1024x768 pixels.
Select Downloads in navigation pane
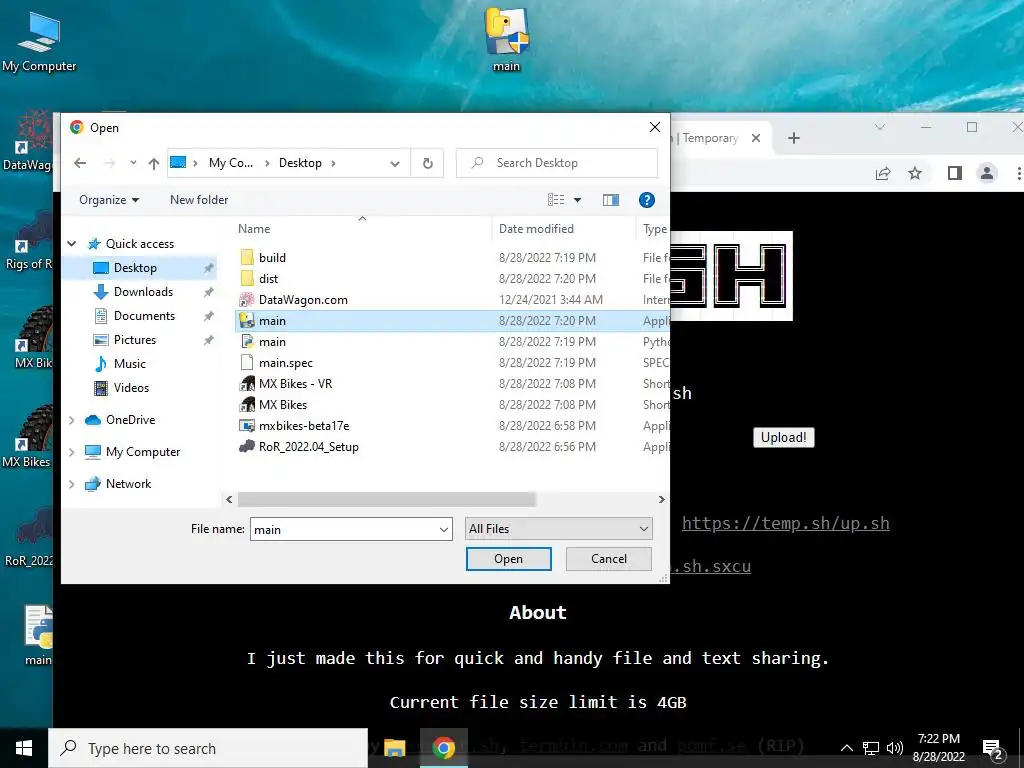pos(143,292)
